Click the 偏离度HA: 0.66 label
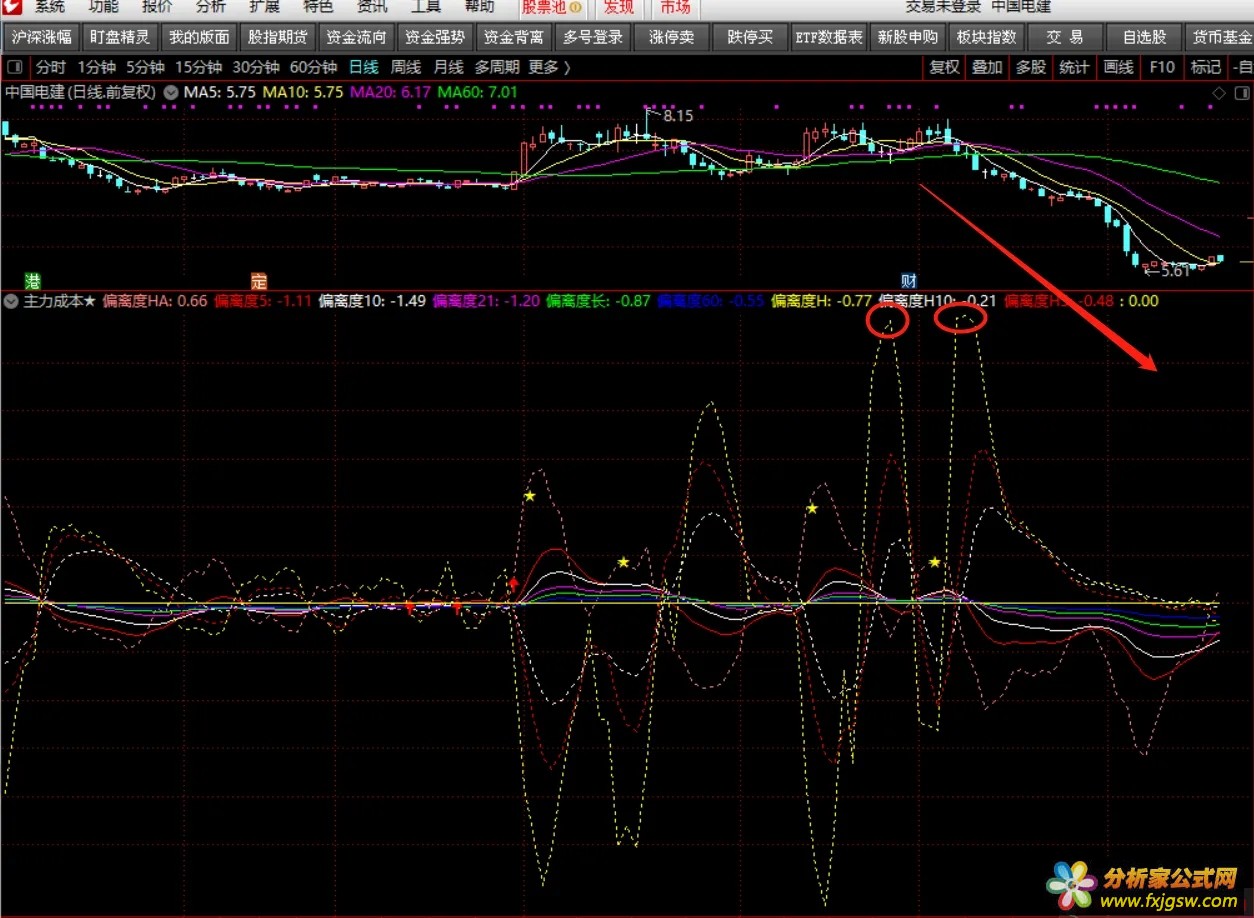This screenshot has width=1254, height=918. 155,300
